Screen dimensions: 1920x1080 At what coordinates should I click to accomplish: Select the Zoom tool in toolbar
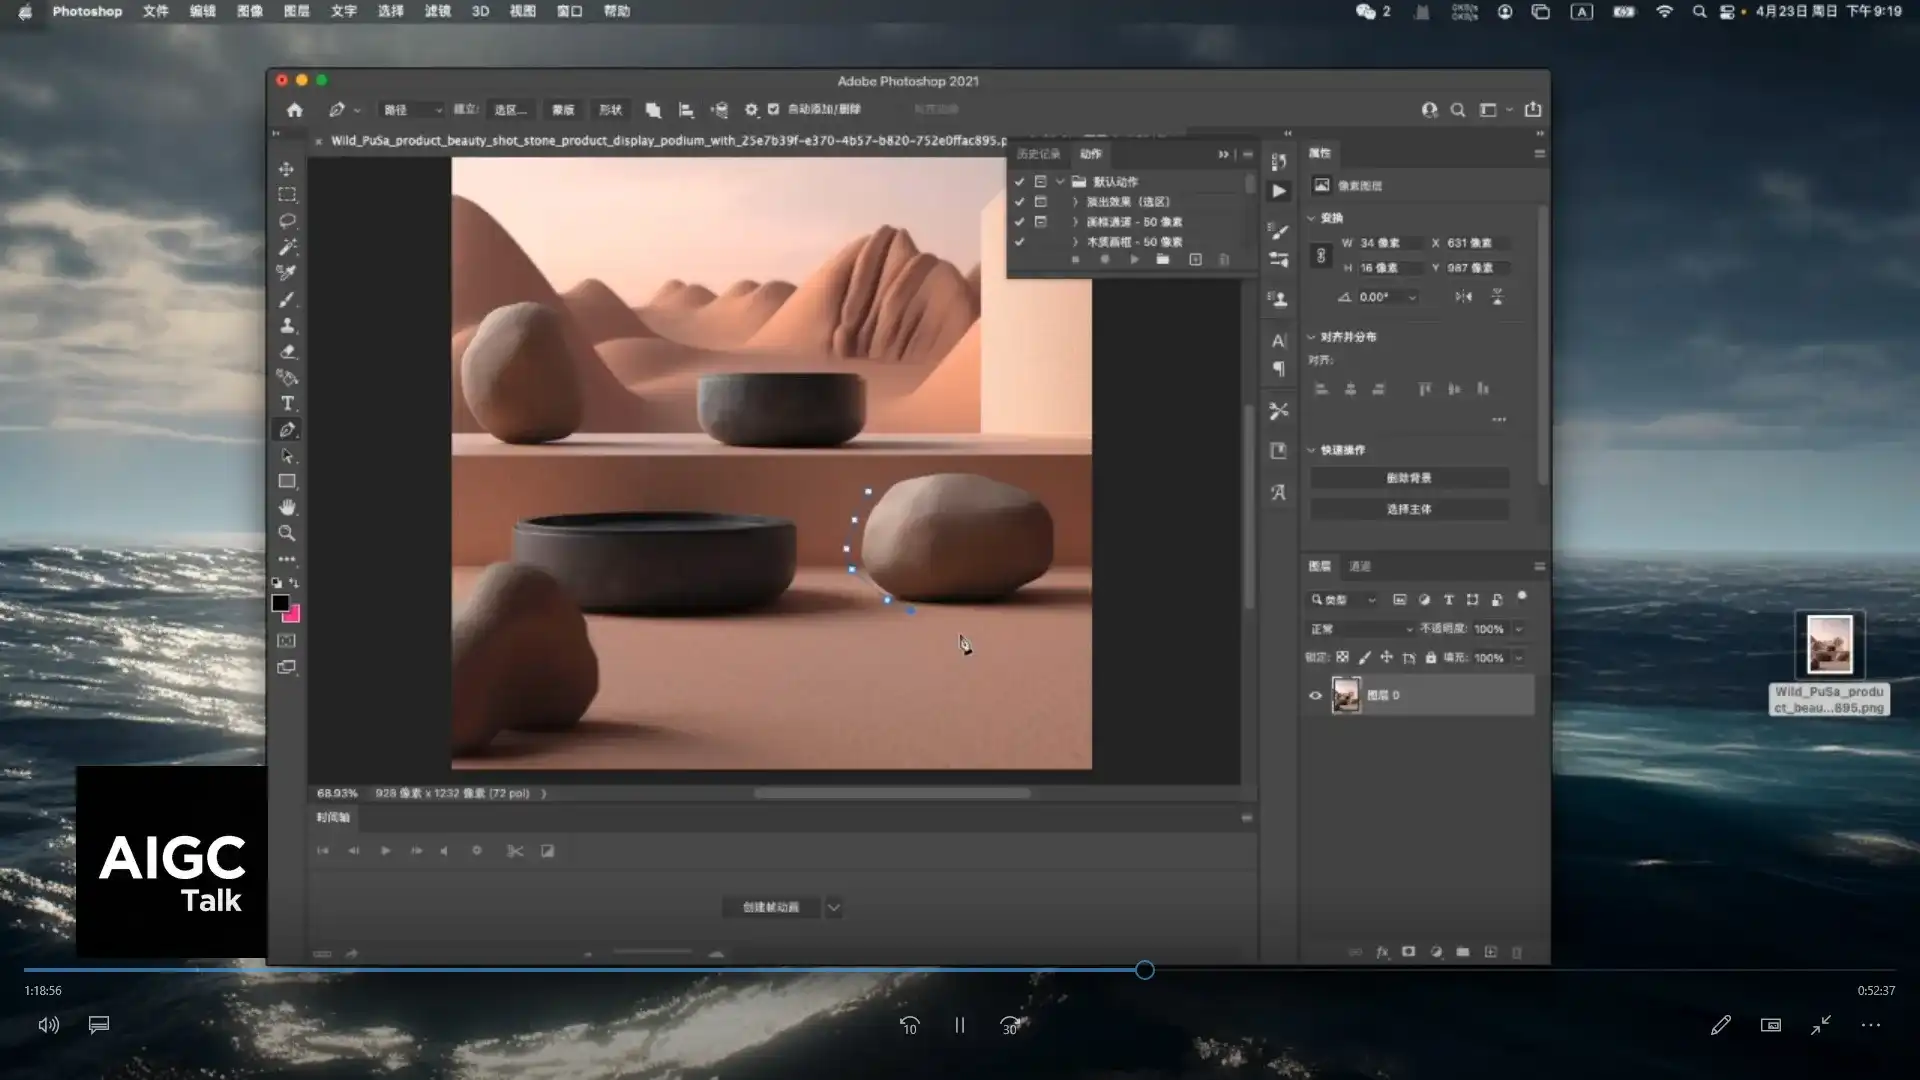[287, 533]
